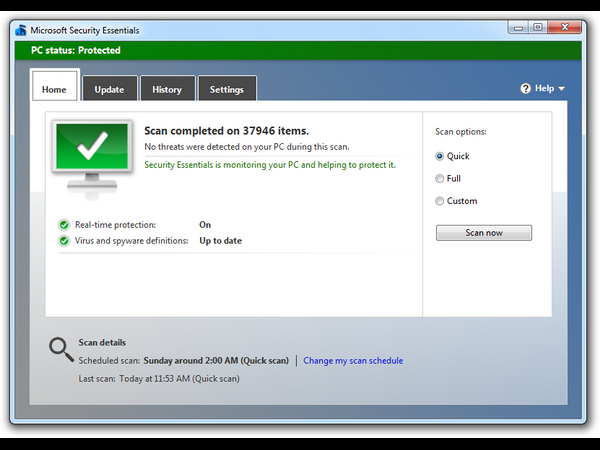Click the 'PC status: Protected' banner text
Image resolution: width=600 pixels, height=450 pixels.
coord(76,51)
